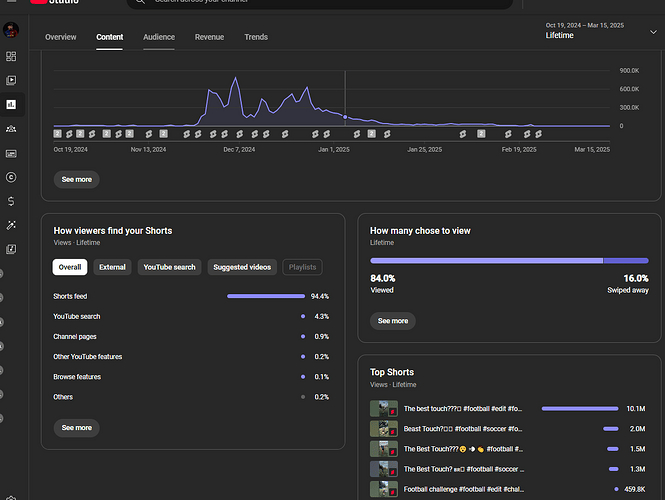Click the '84.0%' viewed value
The image size is (665, 500).
(x=383, y=278)
